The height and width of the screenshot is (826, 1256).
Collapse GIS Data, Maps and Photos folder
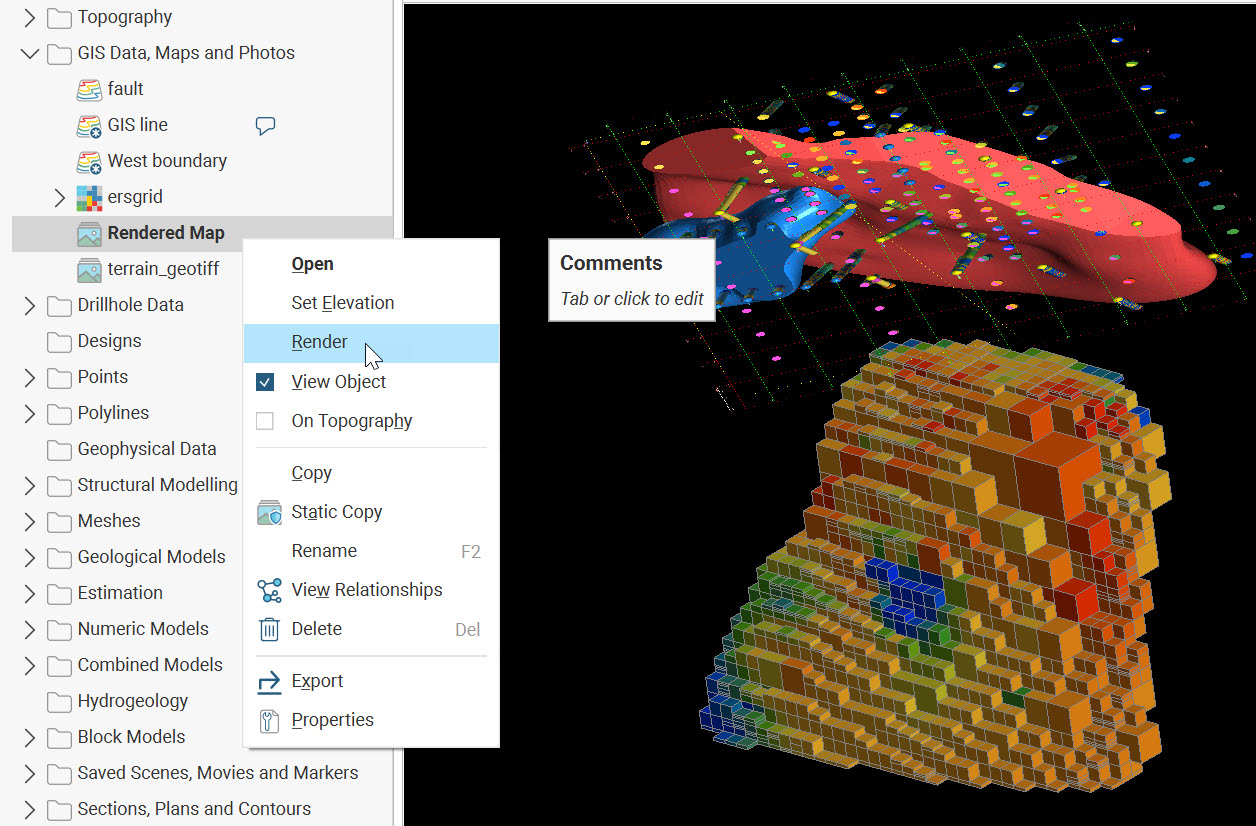[29, 53]
